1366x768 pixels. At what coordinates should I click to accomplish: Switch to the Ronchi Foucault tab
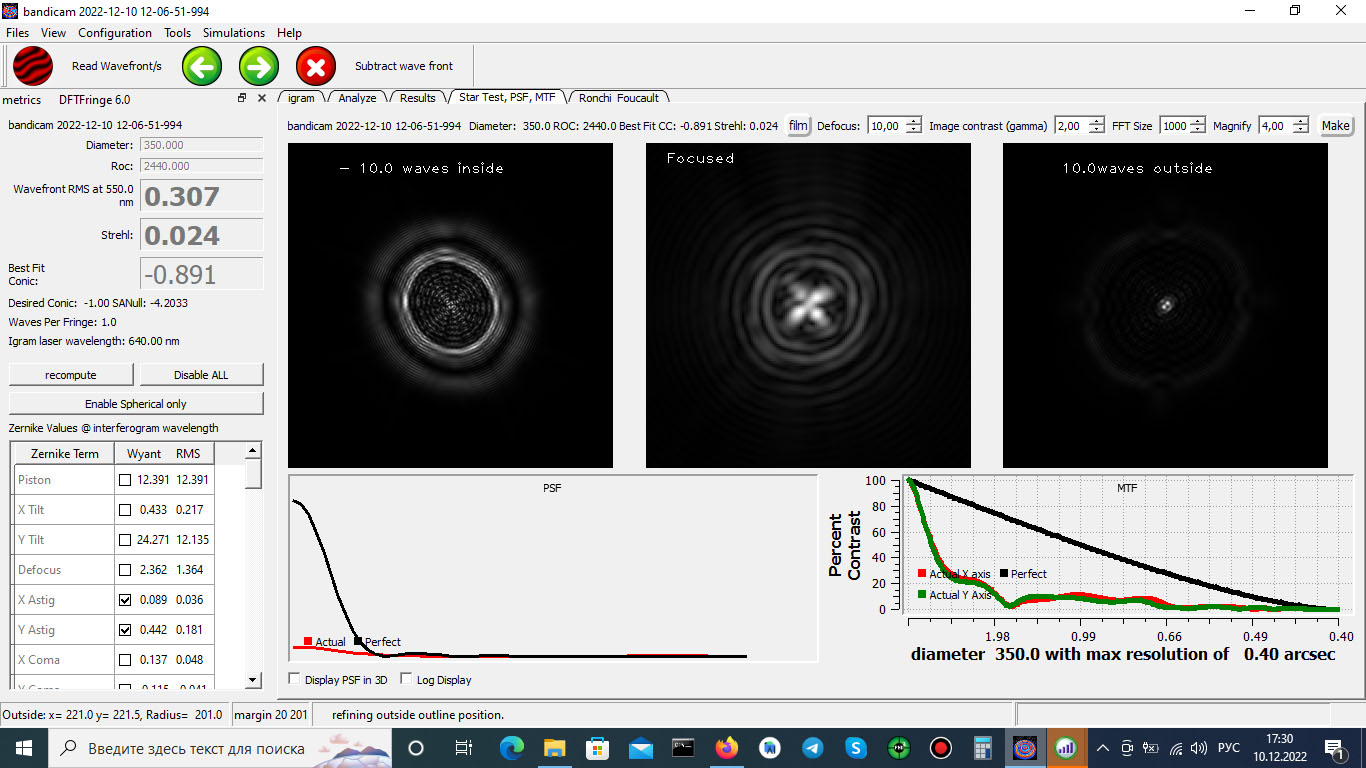pyautogui.click(x=618, y=98)
